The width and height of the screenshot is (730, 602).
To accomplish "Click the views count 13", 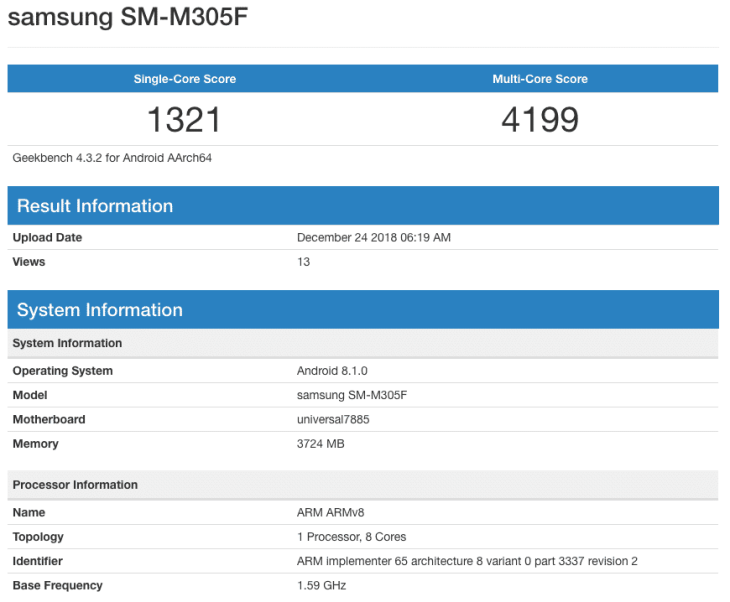I will tap(304, 262).
